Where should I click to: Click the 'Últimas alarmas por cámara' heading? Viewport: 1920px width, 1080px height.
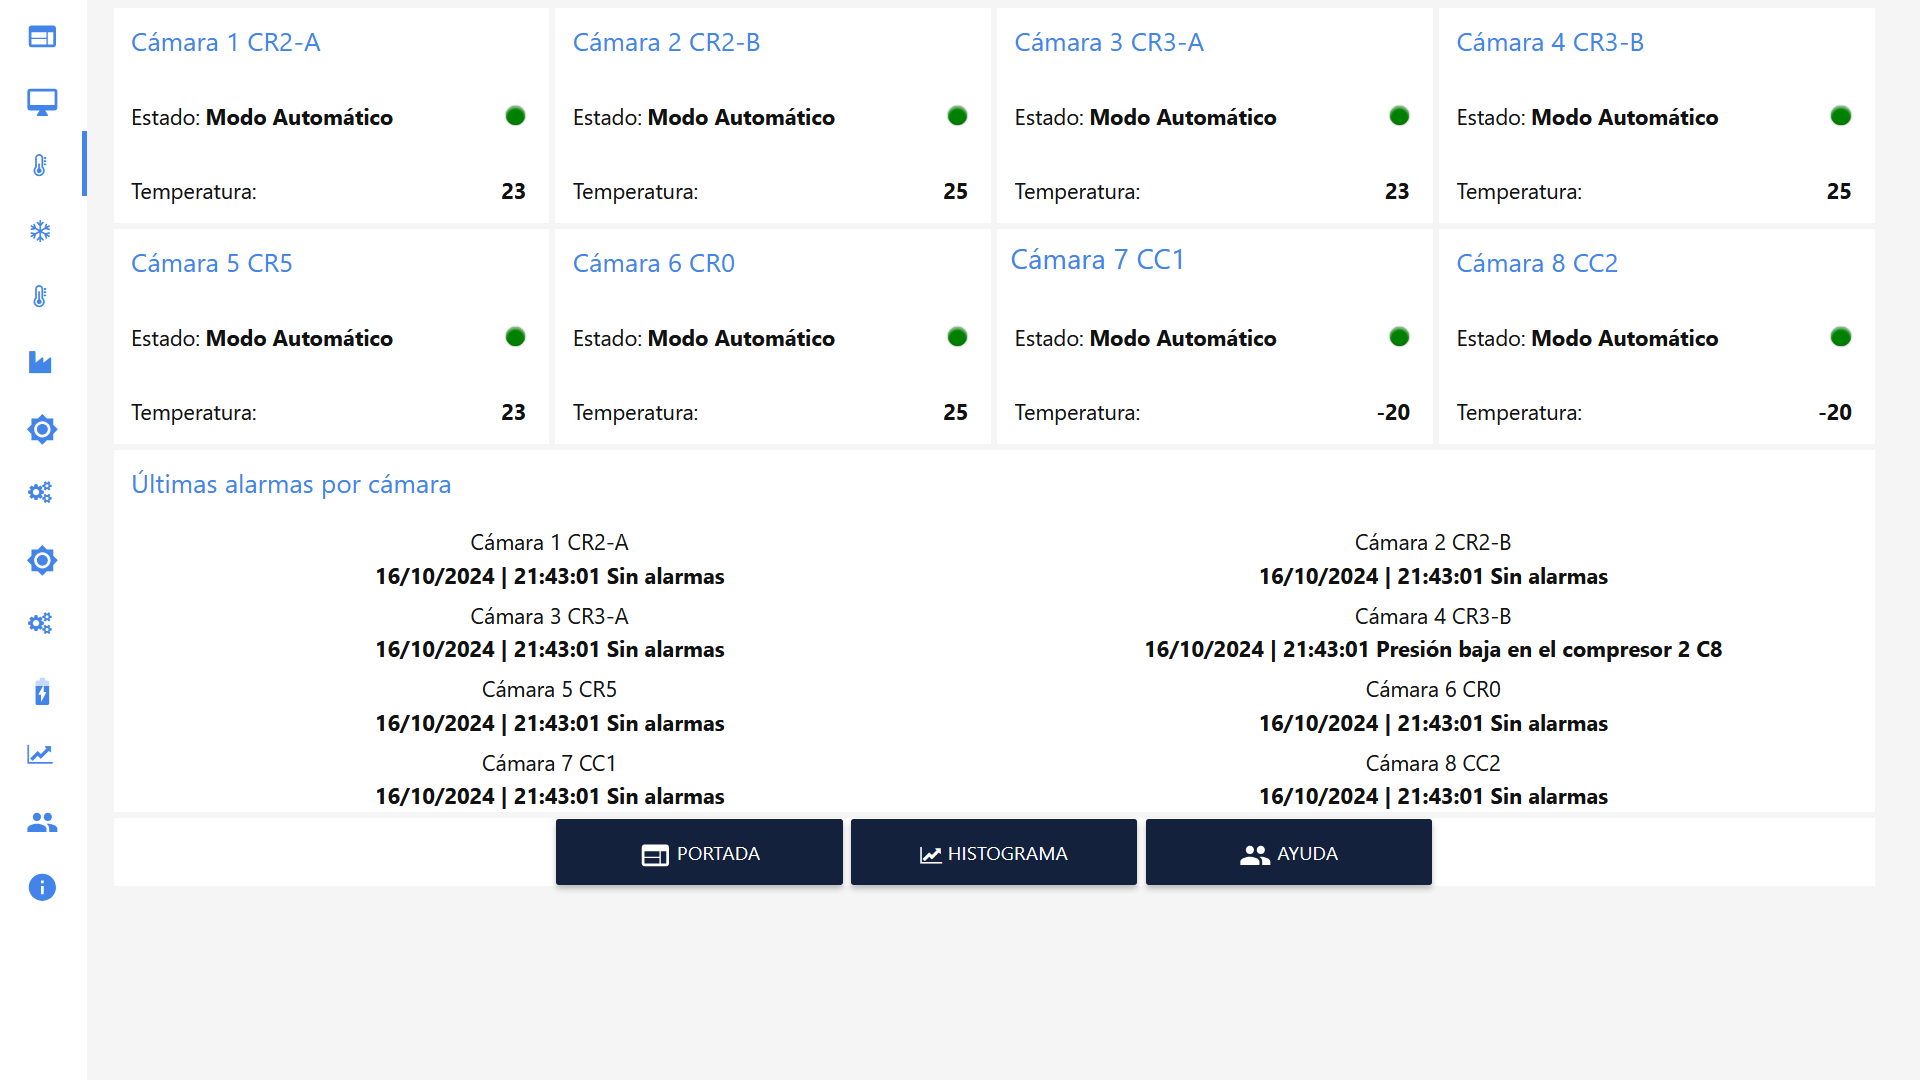click(291, 484)
